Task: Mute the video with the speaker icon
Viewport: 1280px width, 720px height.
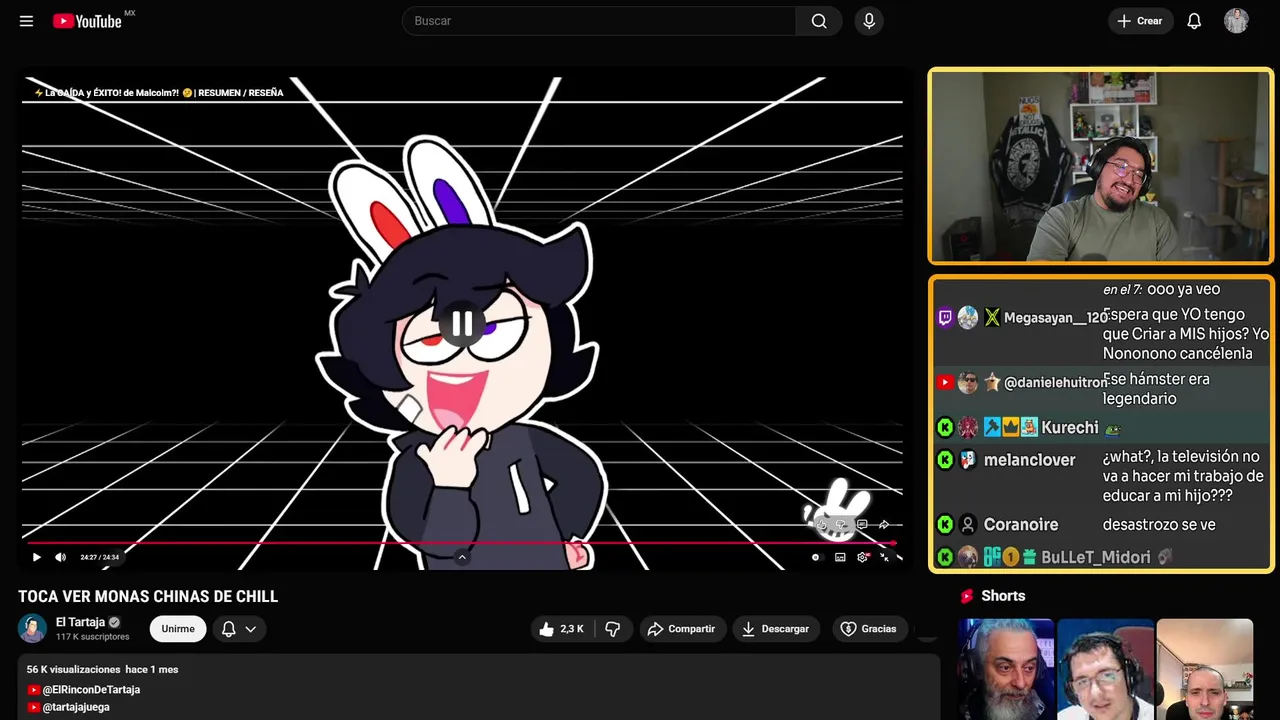Action: pos(61,557)
